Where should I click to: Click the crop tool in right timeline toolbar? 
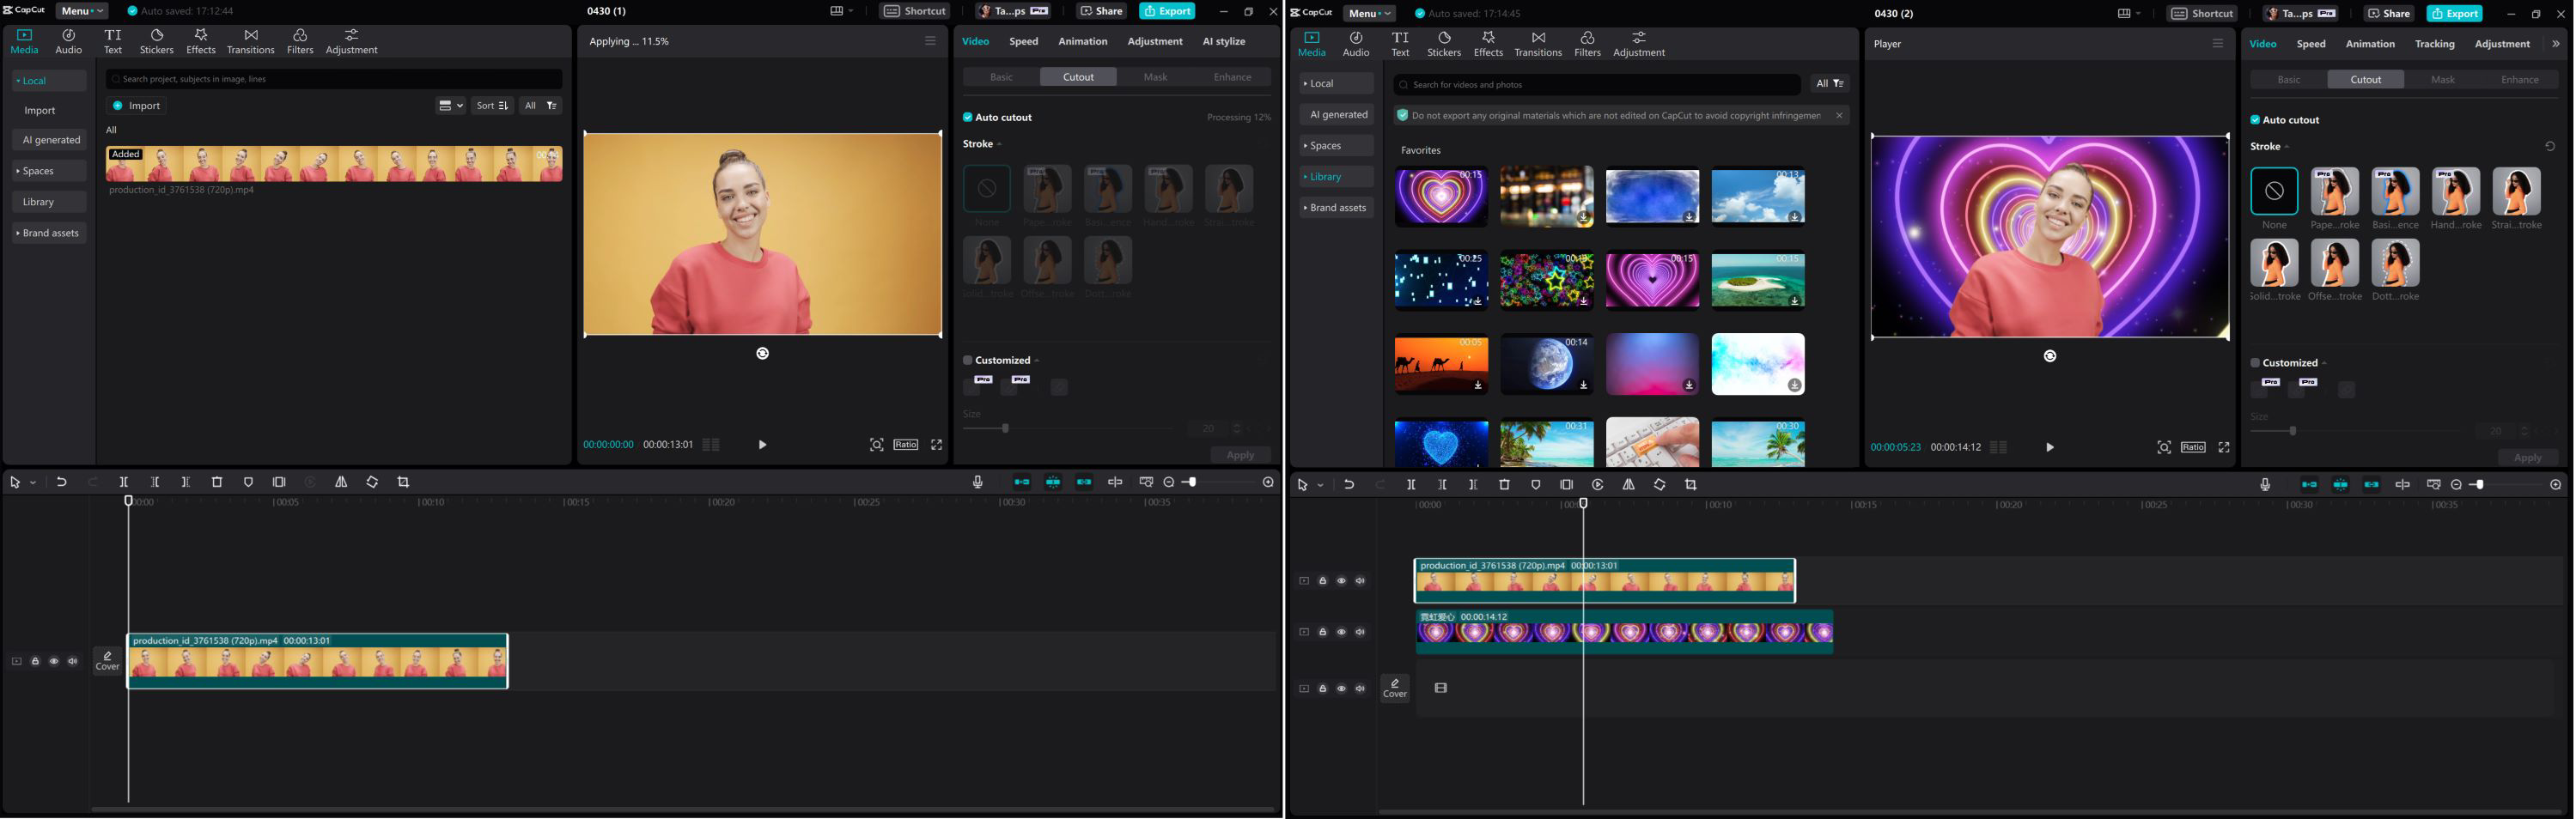pos(1690,485)
